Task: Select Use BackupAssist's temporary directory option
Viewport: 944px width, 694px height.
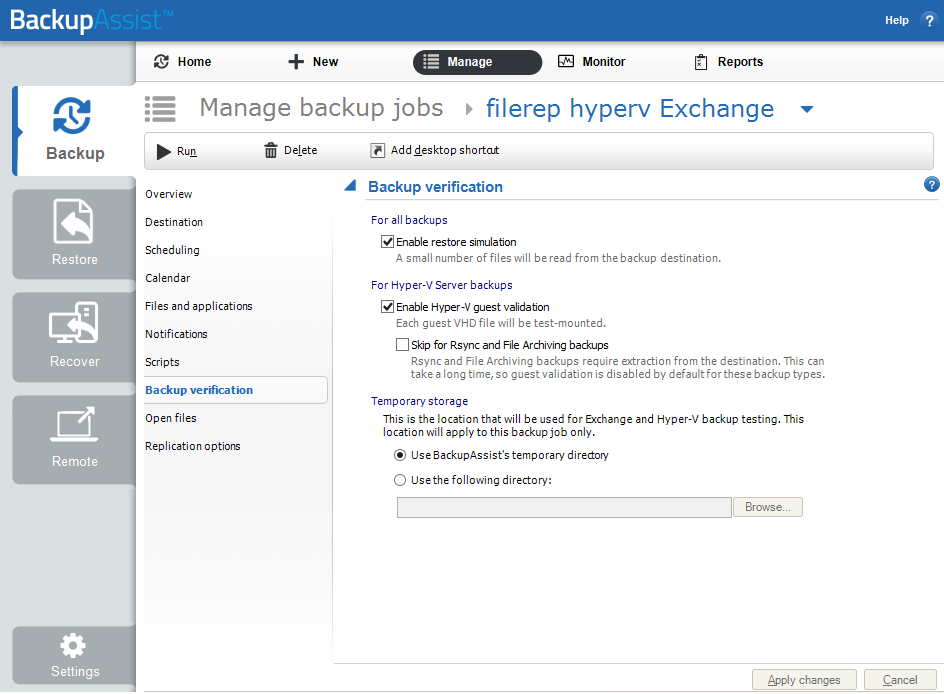Action: (400, 455)
